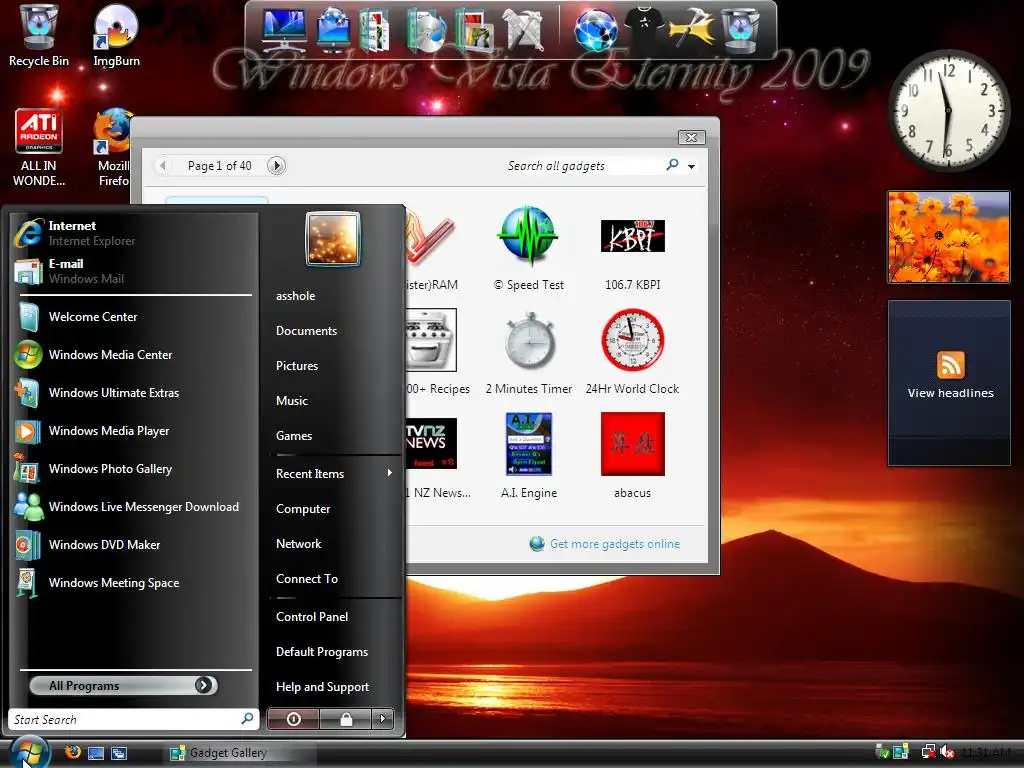The width and height of the screenshot is (1024, 768).
Task: Open Welcome Center
Action: (x=134, y=317)
